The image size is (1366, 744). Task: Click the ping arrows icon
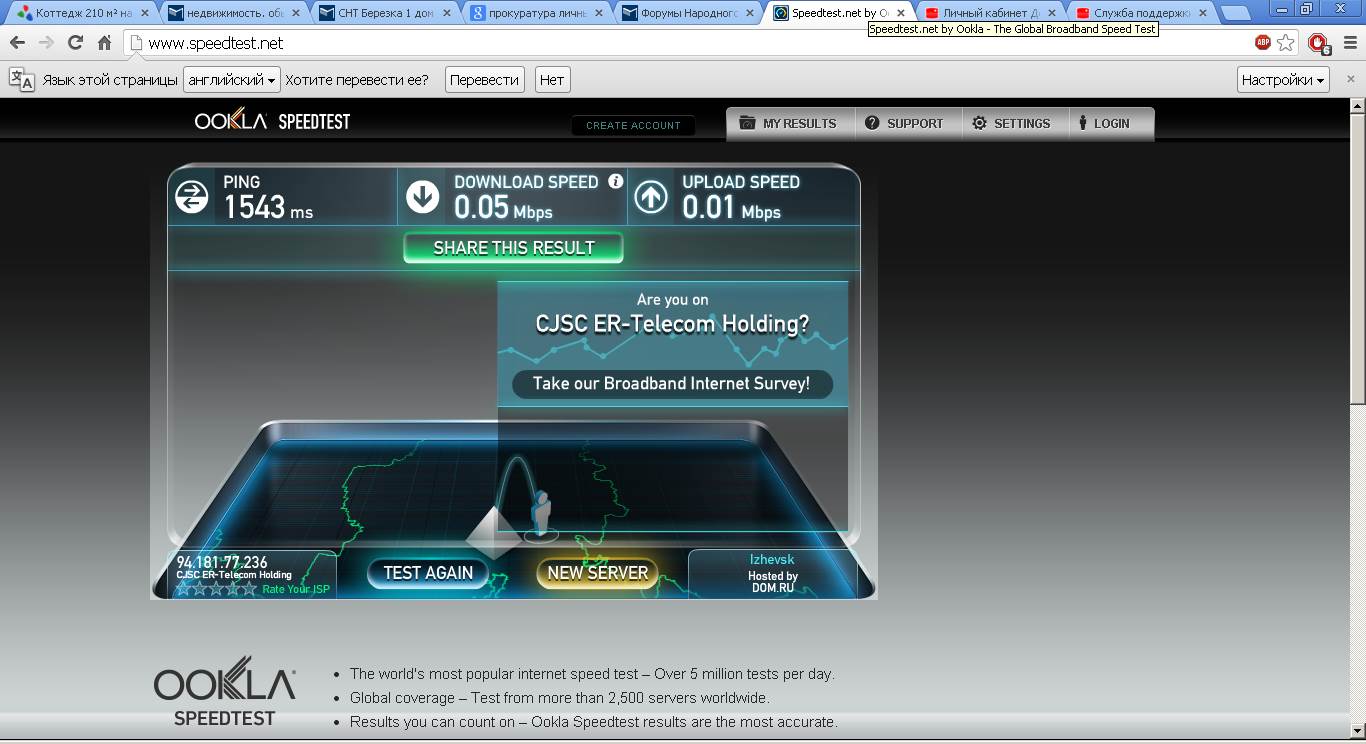point(191,196)
